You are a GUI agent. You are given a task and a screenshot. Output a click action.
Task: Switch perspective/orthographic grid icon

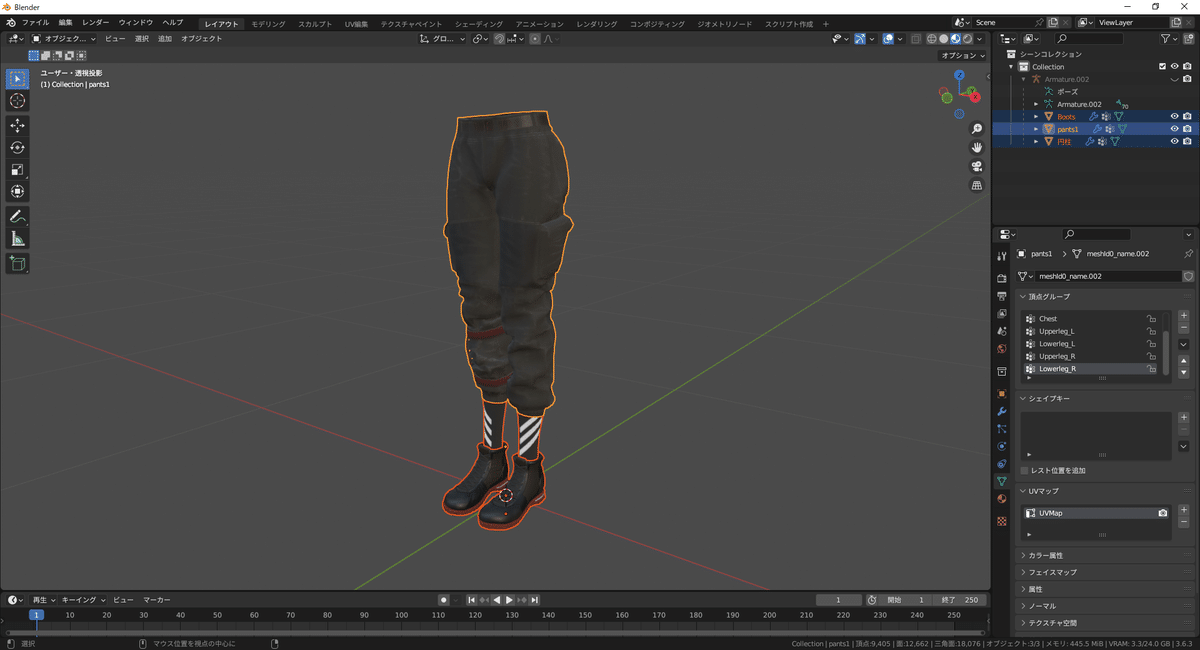(977, 186)
